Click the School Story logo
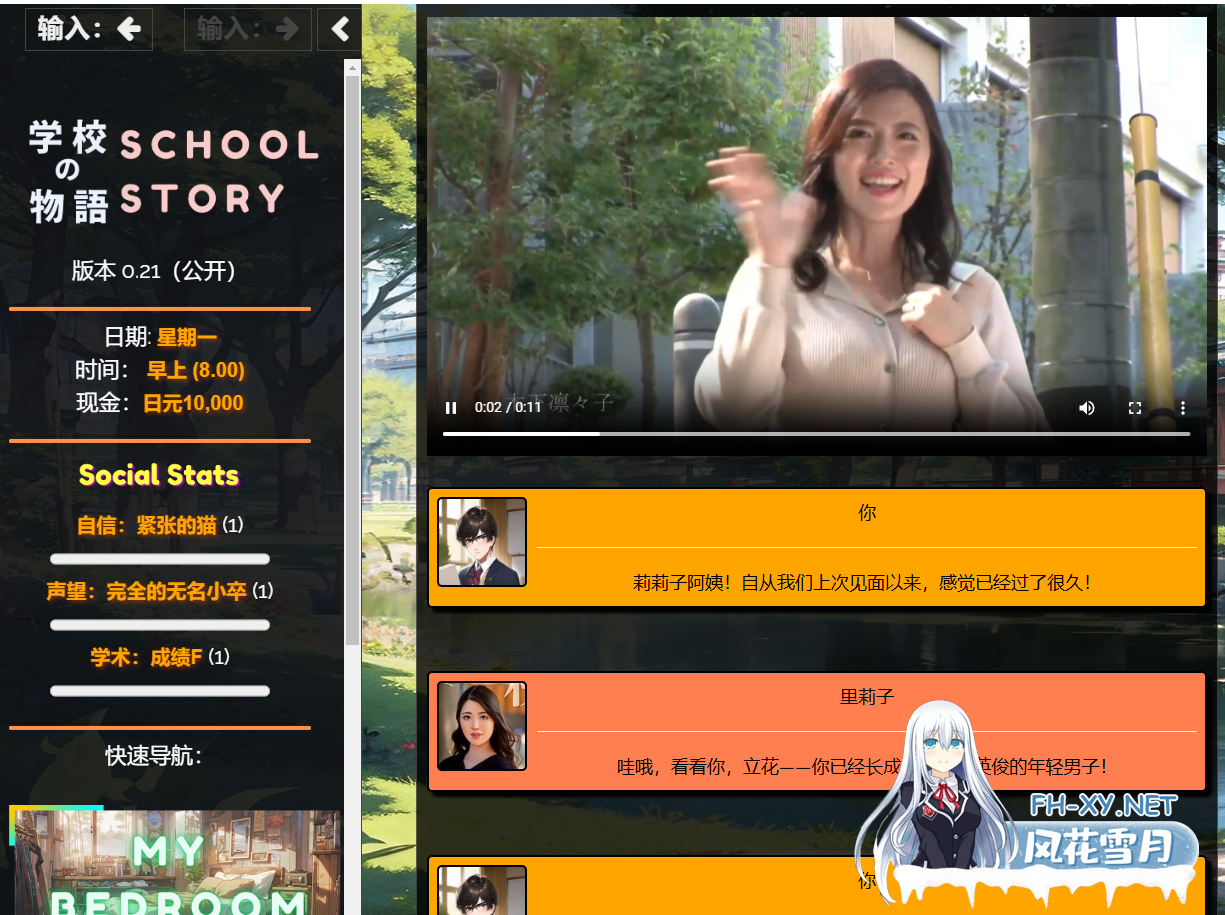The image size is (1225, 915). point(173,173)
